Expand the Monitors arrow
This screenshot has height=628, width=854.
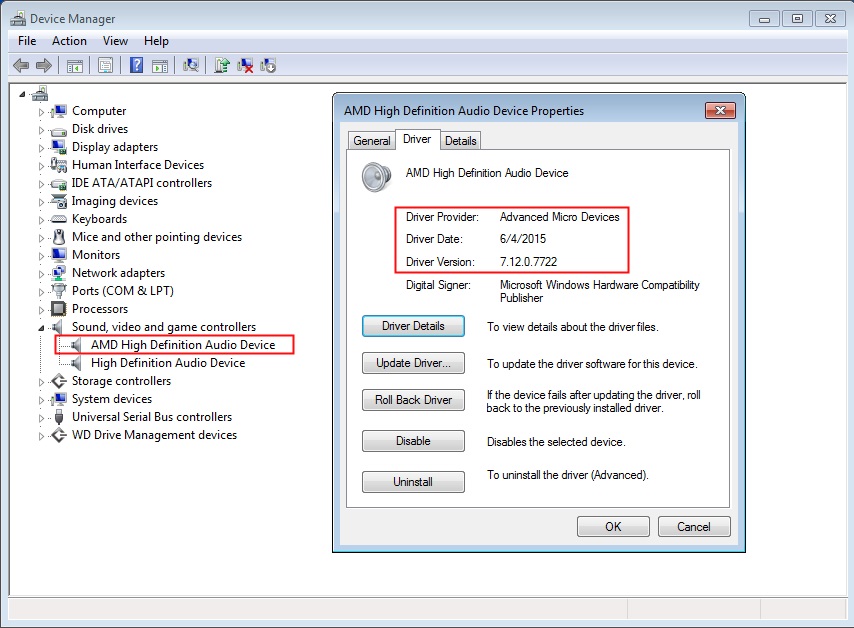tap(41, 256)
